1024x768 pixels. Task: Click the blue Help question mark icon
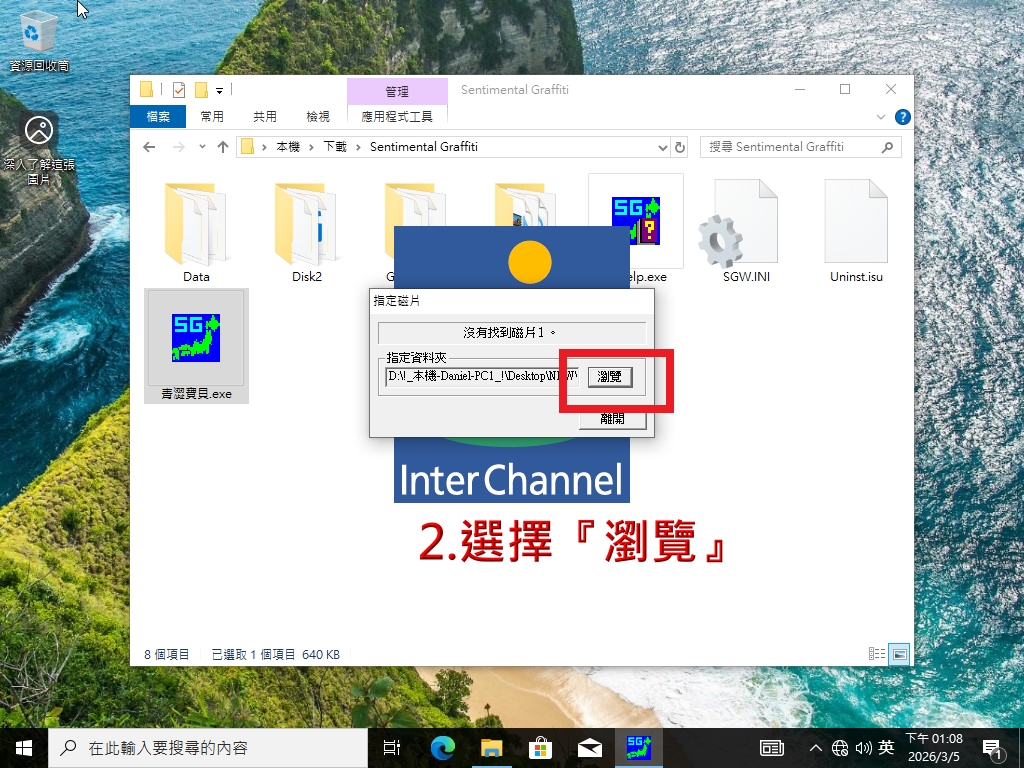[x=902, y=117]
